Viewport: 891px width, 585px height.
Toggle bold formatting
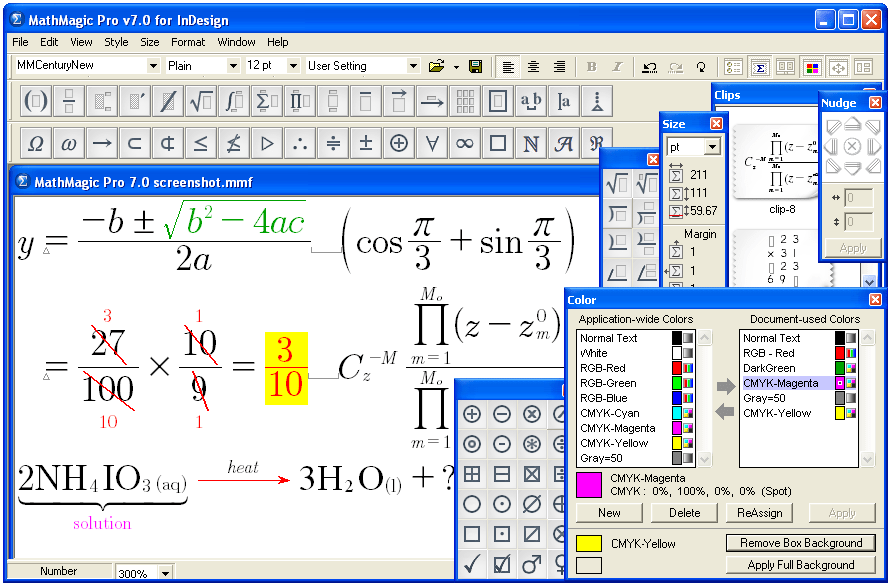coord(593,65)
